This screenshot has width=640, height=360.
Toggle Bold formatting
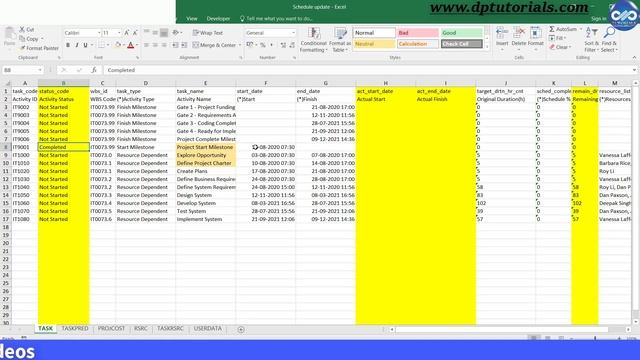click(68, 45)
